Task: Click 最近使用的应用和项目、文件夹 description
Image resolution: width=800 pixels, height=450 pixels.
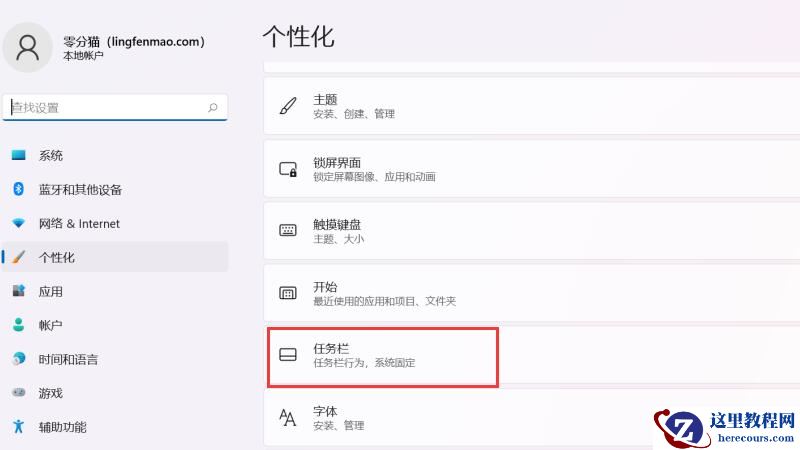Action: 384,301
